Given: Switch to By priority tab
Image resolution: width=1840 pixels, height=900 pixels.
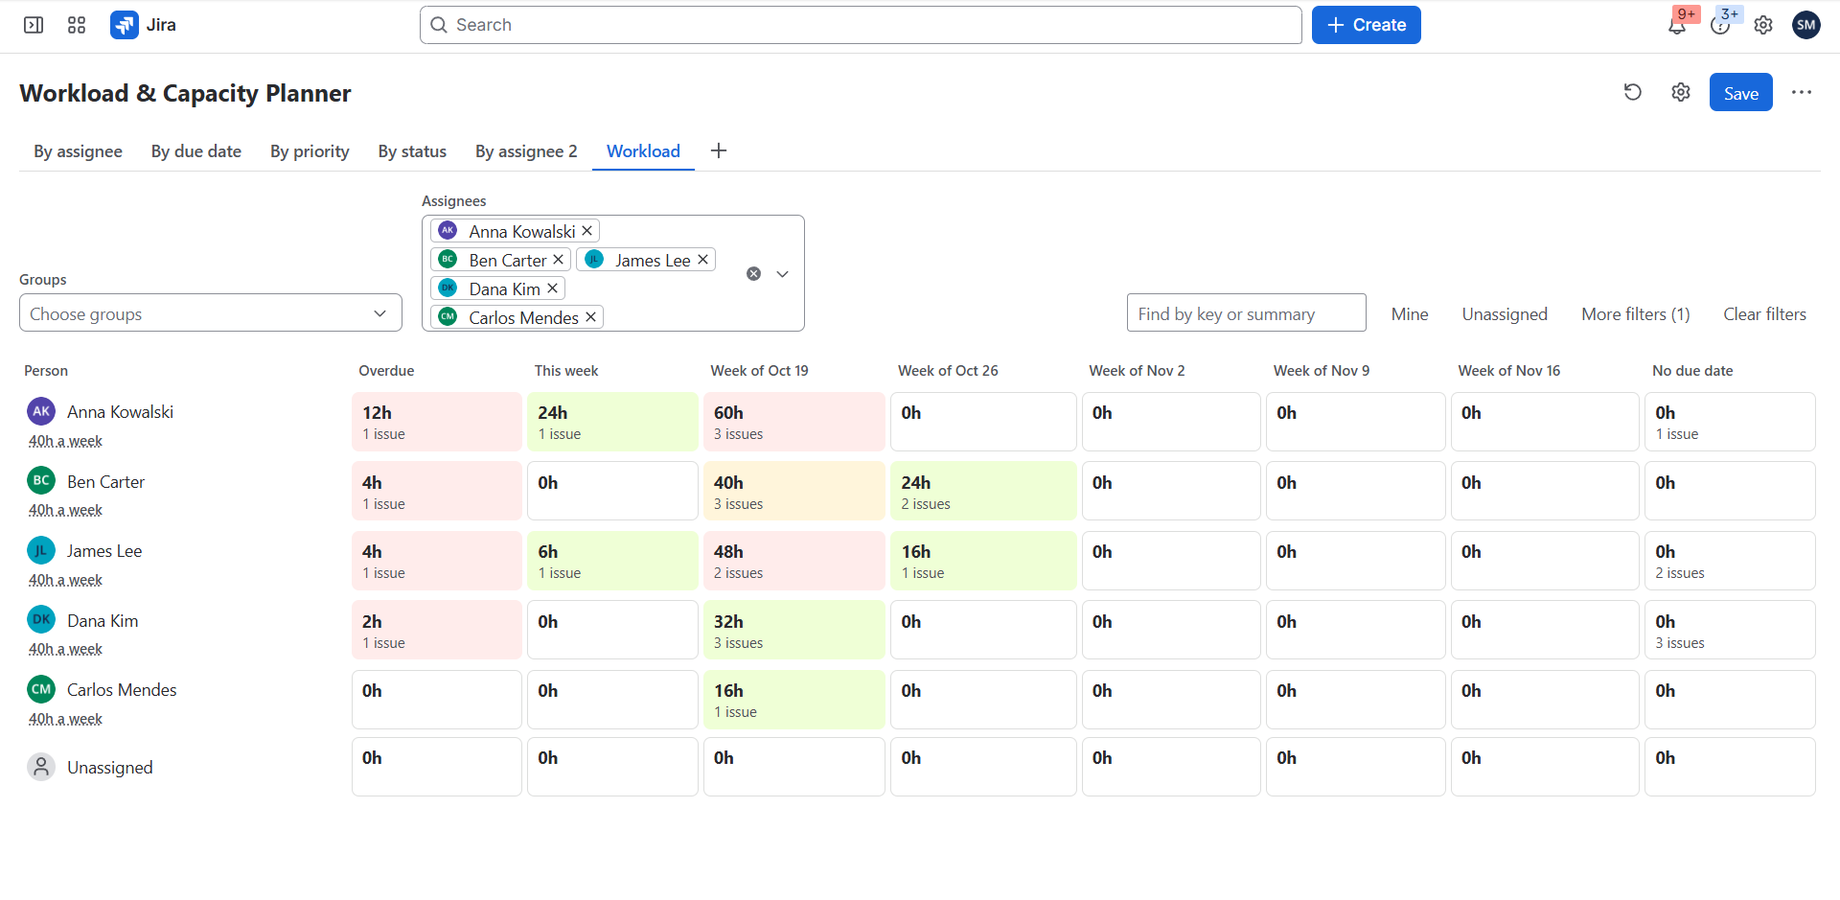Looking at the screenshot, I should tap(310, 151).
